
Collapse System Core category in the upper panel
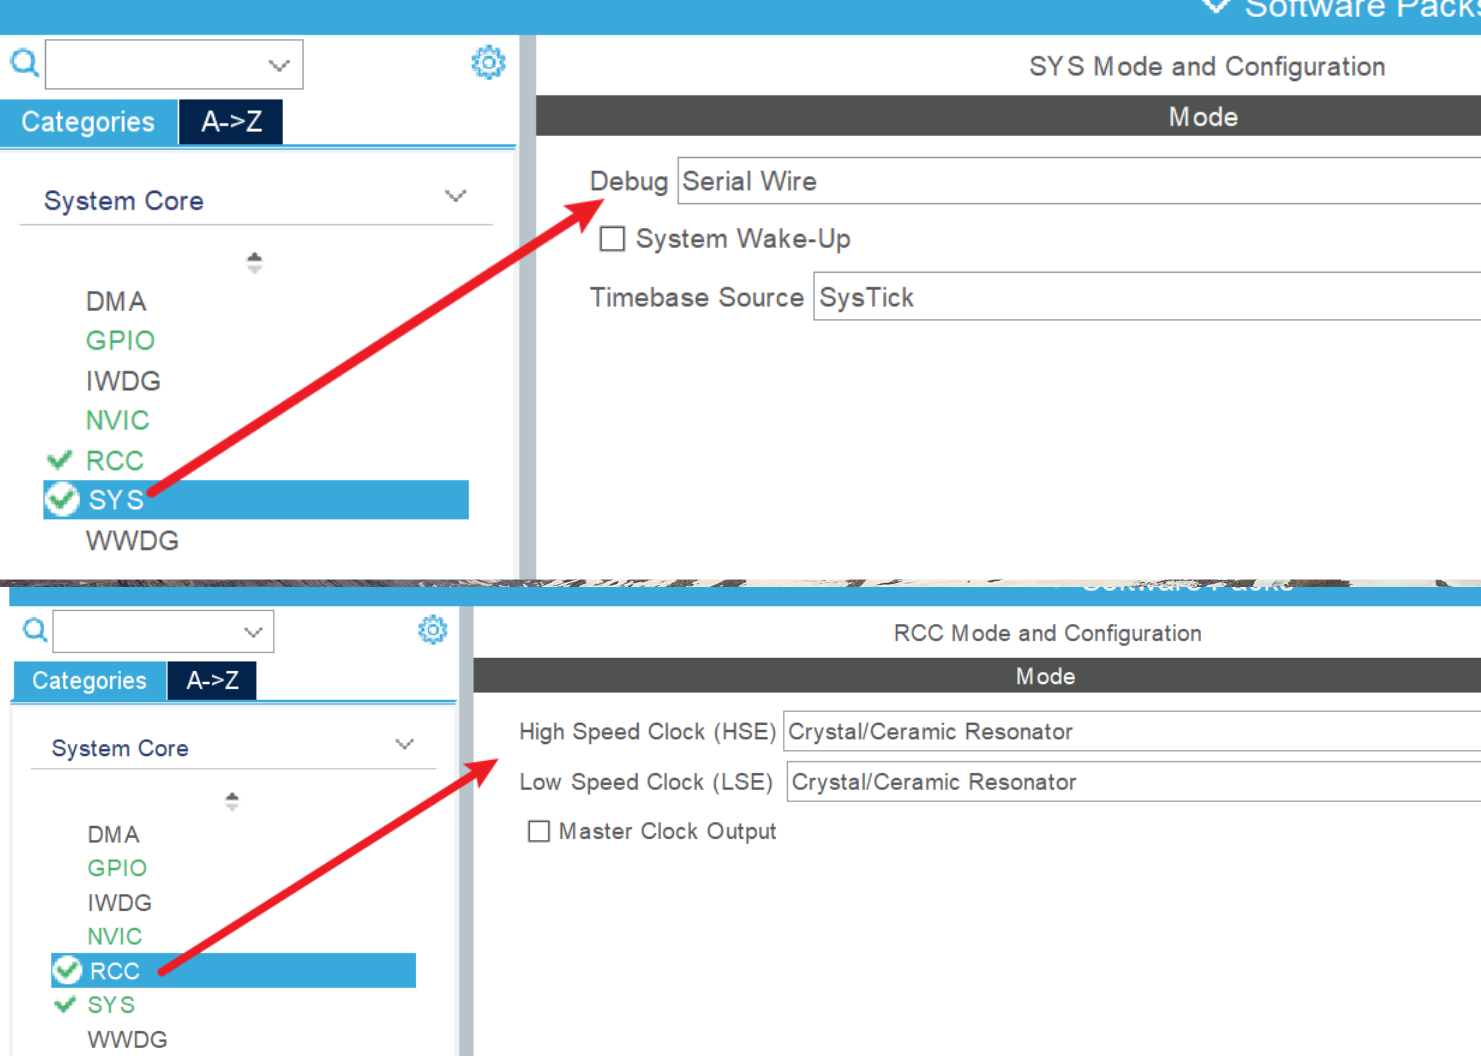[455, 196]
